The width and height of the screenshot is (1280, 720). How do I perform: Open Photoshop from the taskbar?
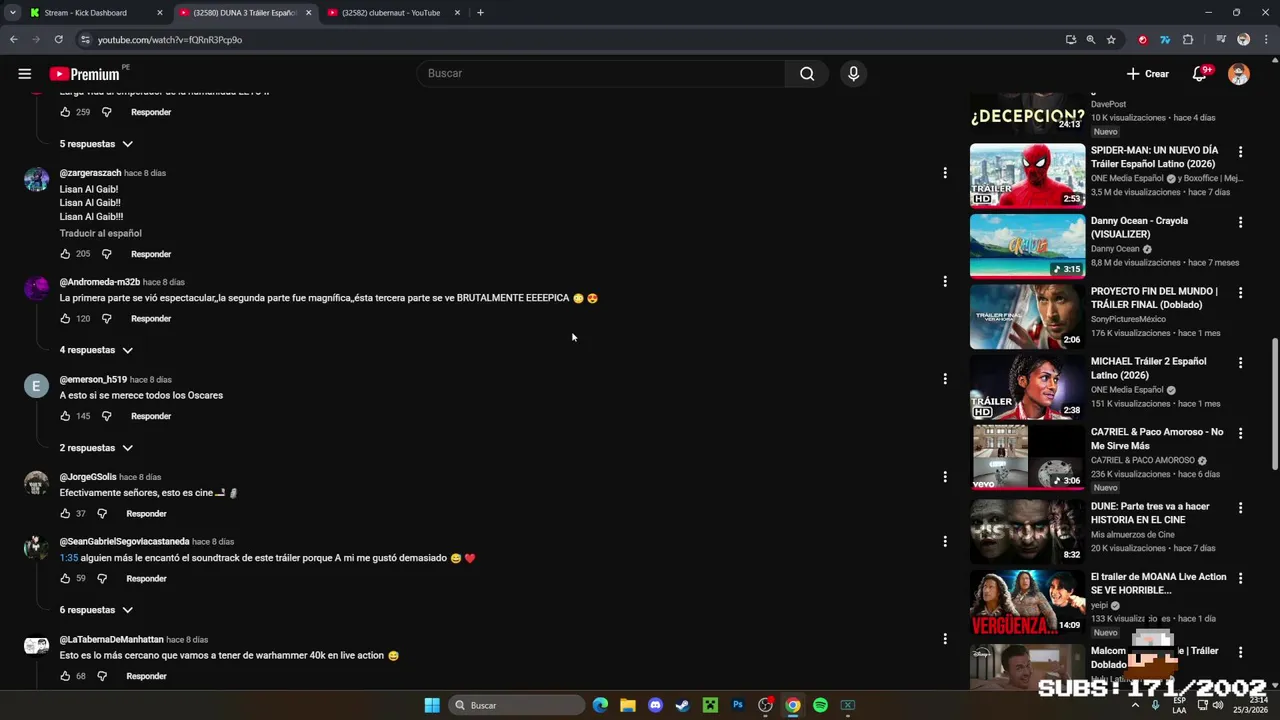coord(738,705)
